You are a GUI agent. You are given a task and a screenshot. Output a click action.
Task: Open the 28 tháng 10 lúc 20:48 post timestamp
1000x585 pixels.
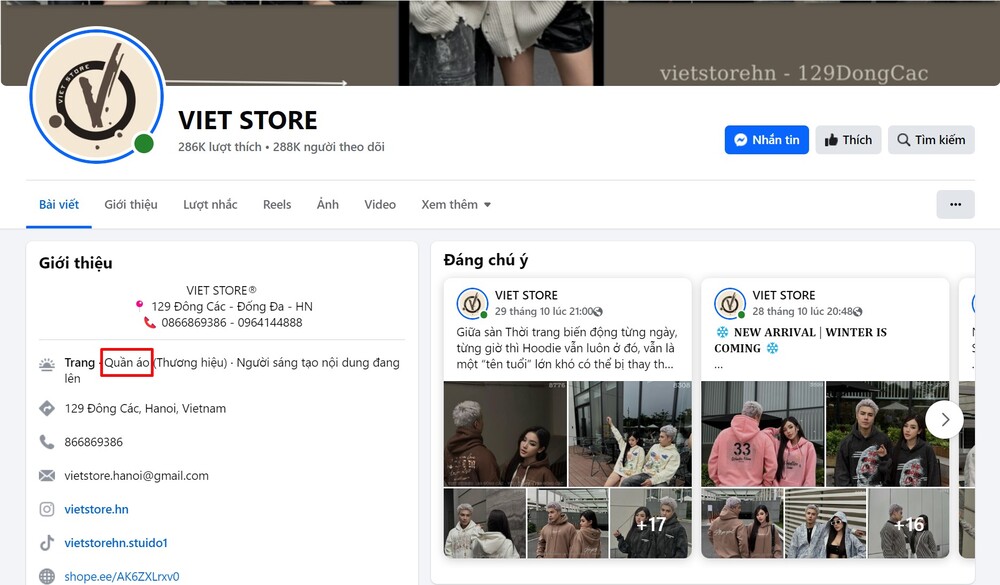tap(802, 311)
